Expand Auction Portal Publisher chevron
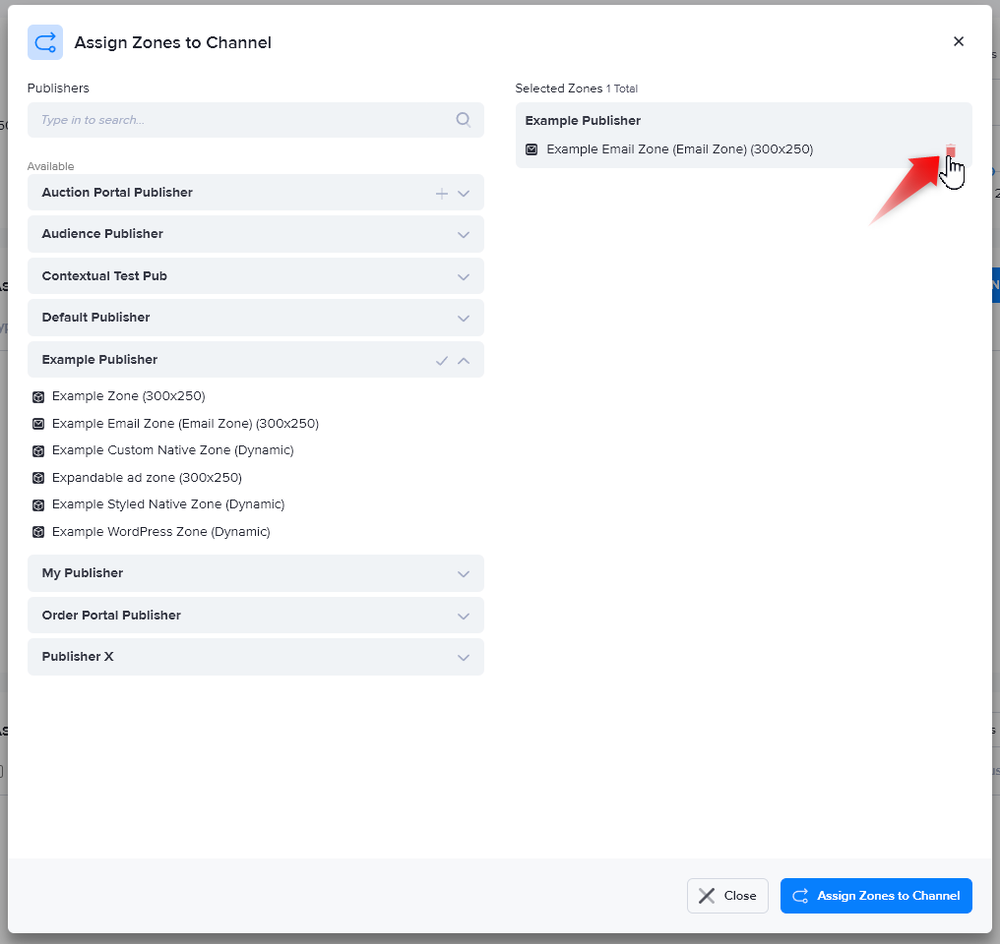1000x944 pixels. (464, 193)
